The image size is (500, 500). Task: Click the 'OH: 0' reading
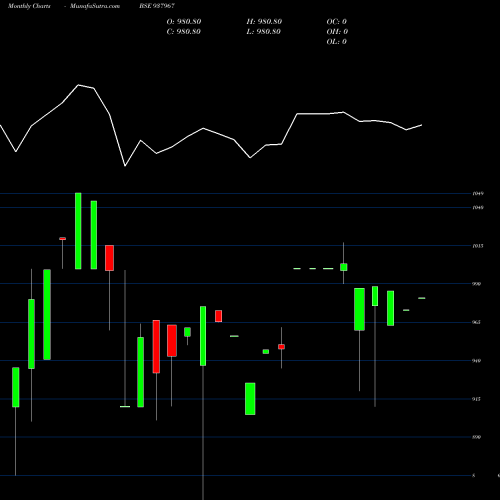[337, 32]
